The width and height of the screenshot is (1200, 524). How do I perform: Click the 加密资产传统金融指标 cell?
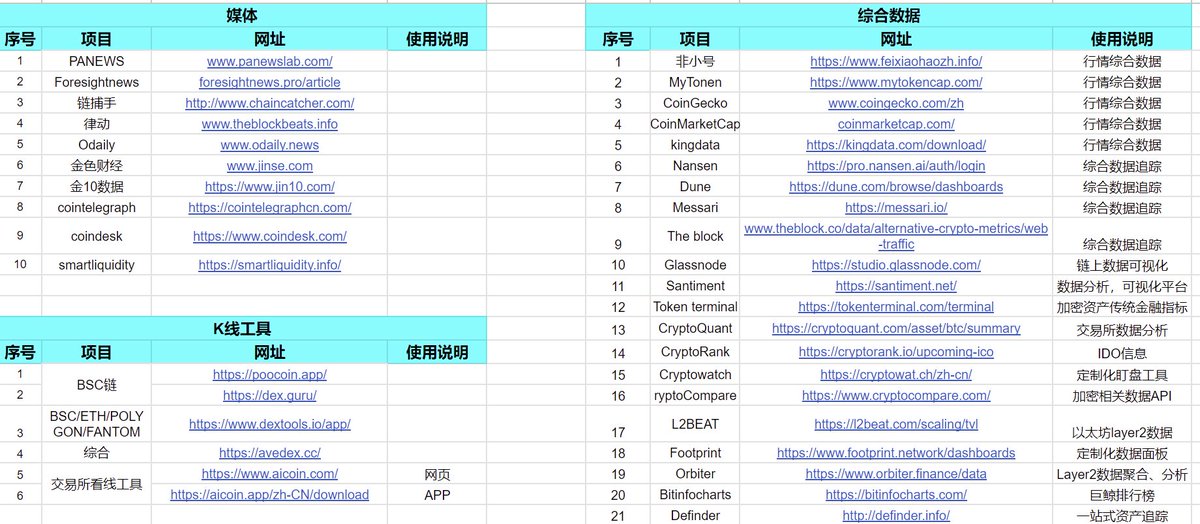click(1122, 307)
